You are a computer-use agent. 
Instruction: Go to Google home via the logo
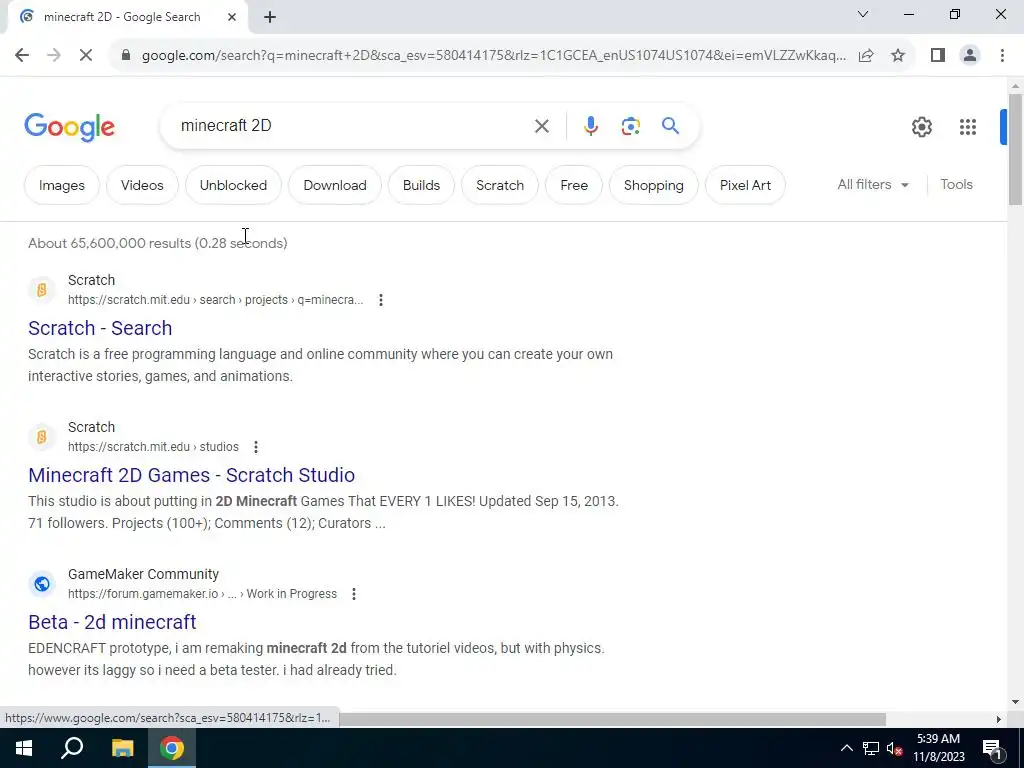[x=69, y=127]
